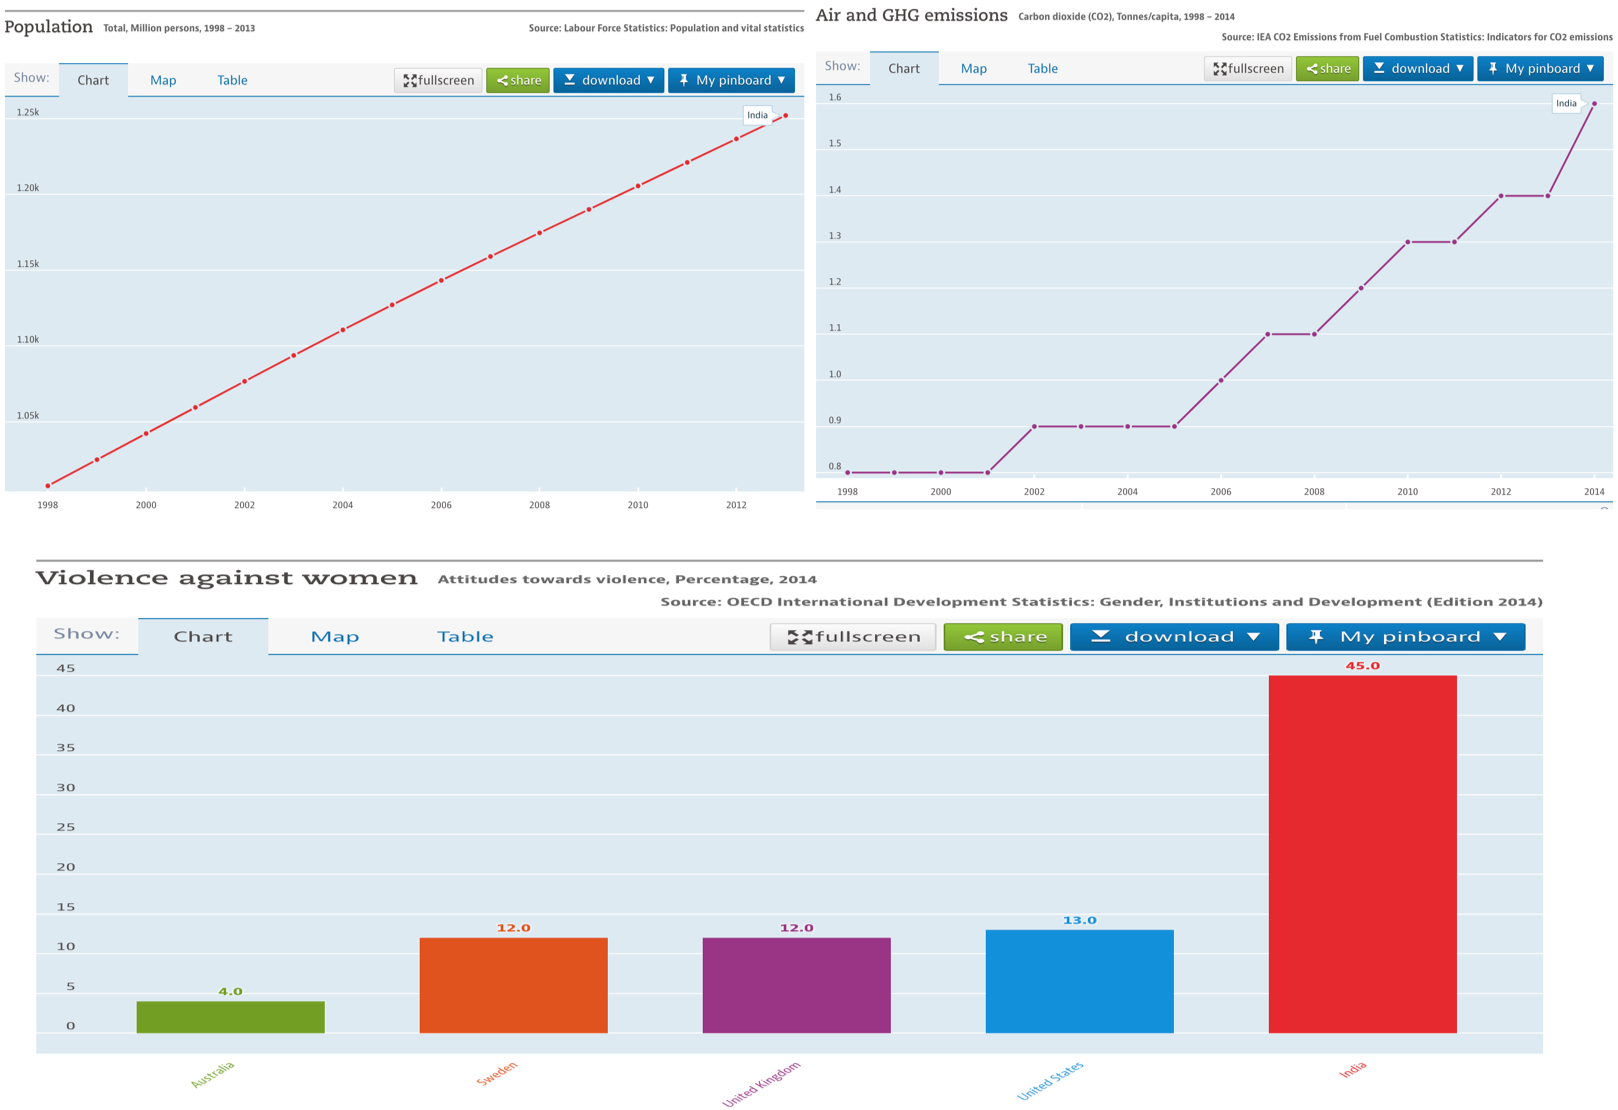Click India's 2014 data point on emissions line
1618x1110 pixels.
[x=1594, y=104]
